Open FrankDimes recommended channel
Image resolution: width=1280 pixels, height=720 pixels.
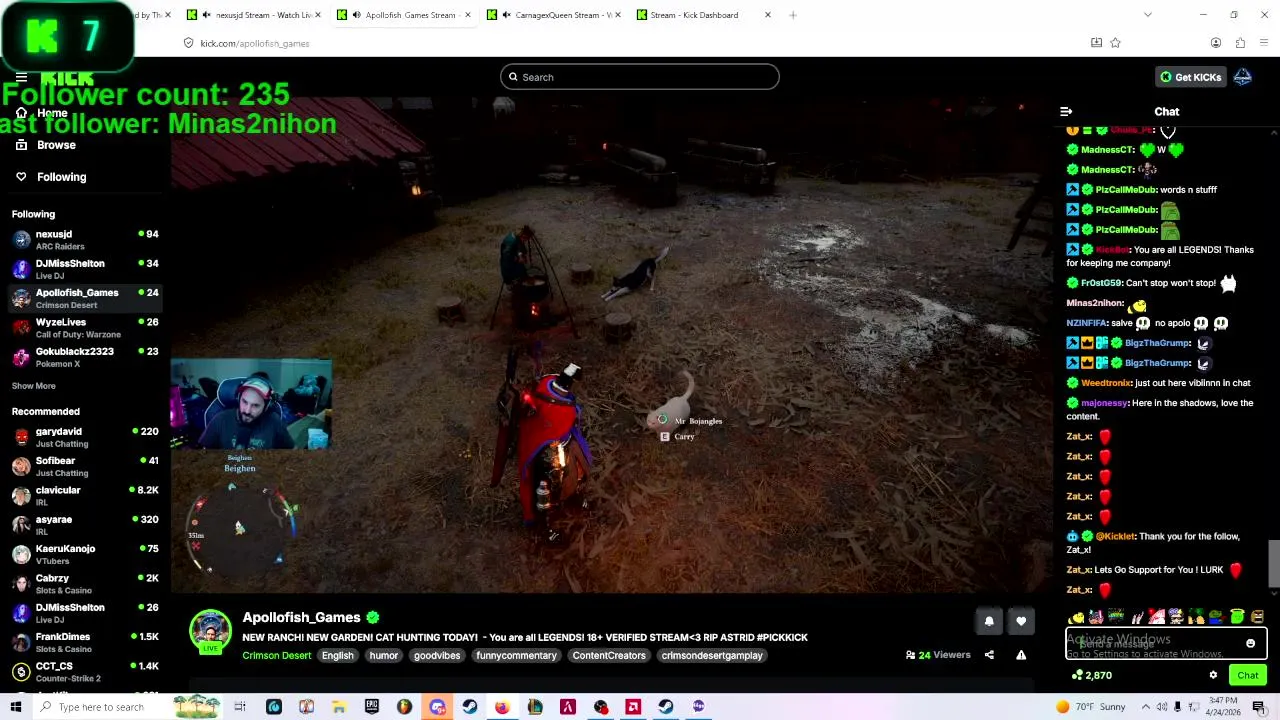click(85, 642)
